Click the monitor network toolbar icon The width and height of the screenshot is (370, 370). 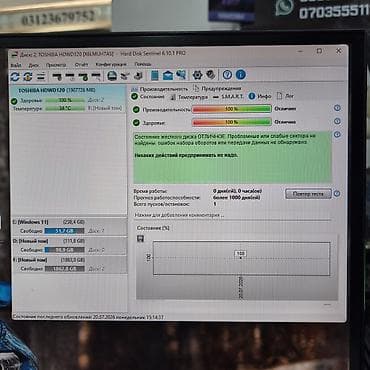181,75
